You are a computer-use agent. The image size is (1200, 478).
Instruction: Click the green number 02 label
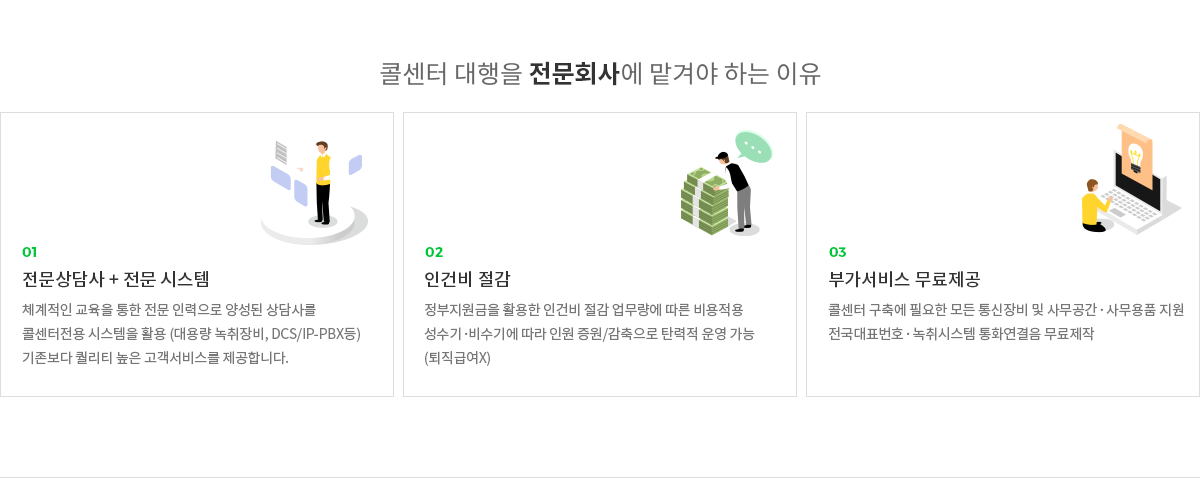[434, 252]
